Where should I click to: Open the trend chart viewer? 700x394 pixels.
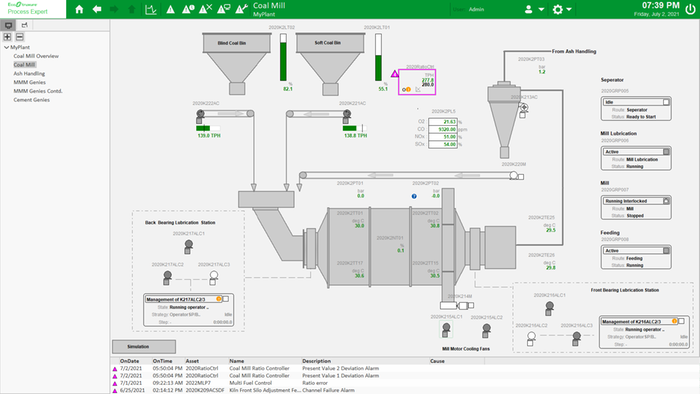coord(151,9)
